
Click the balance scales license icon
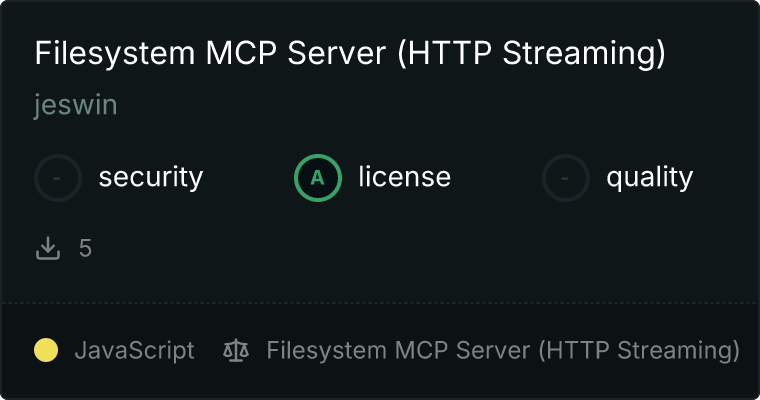[x=236, y=351]
